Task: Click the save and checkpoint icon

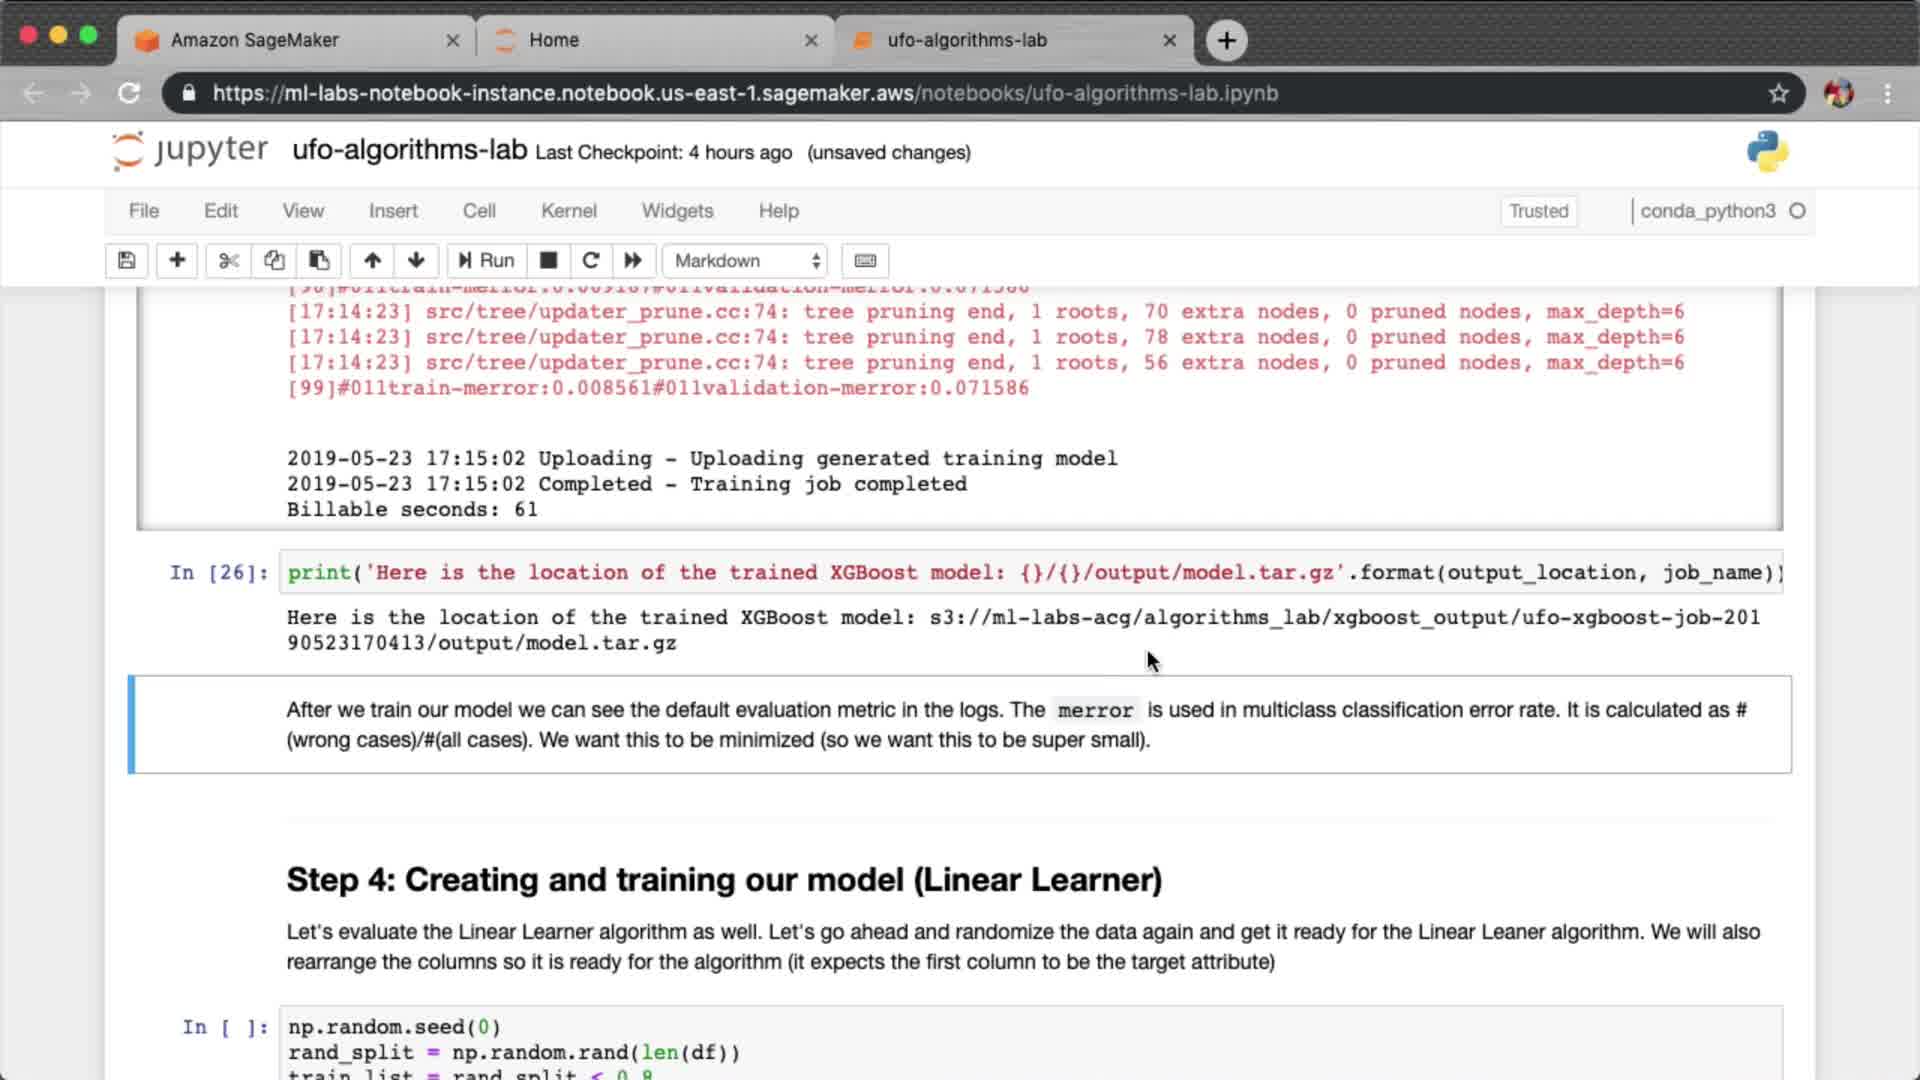Action: coord(126,261)
